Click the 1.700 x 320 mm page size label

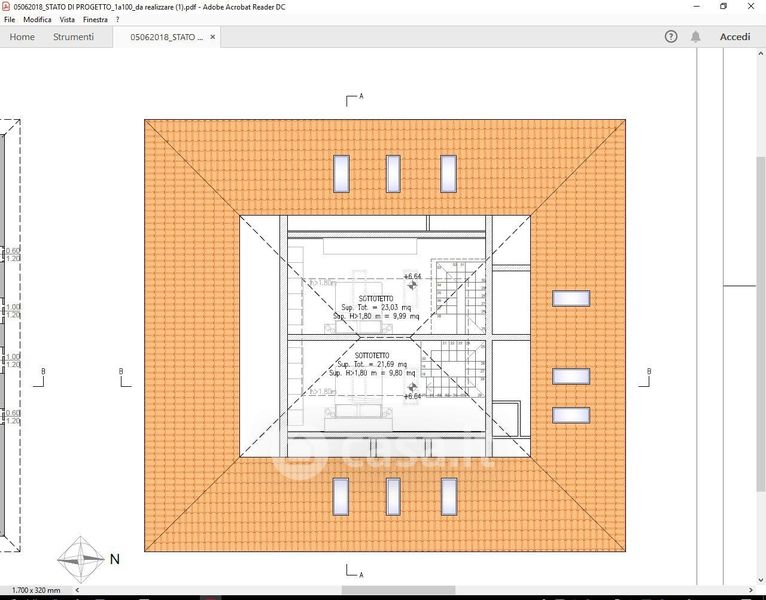coord(32,591)
